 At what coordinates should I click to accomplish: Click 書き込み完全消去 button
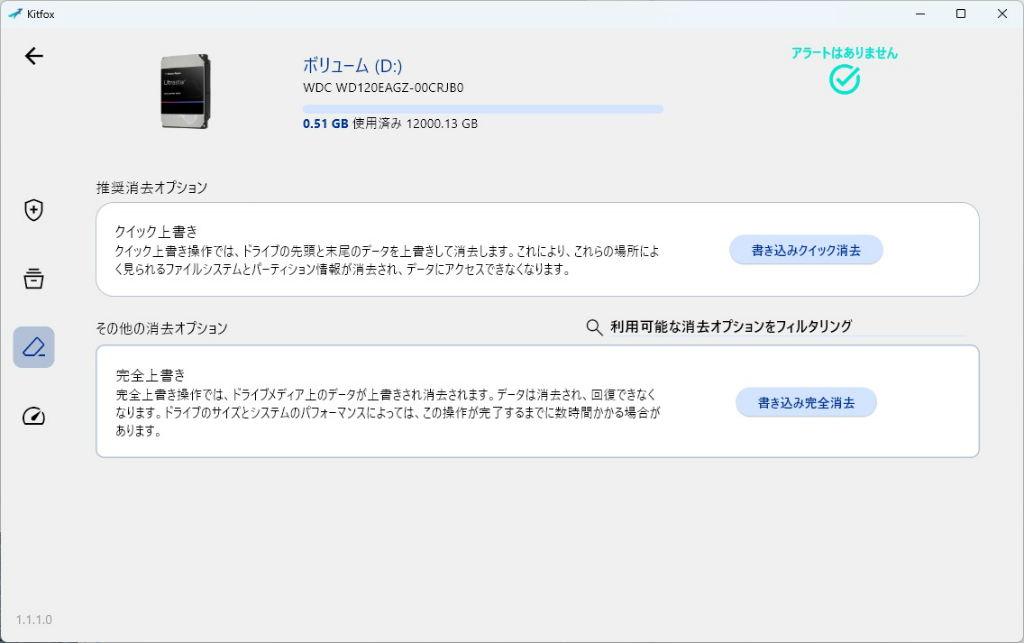tap(806, 403)
